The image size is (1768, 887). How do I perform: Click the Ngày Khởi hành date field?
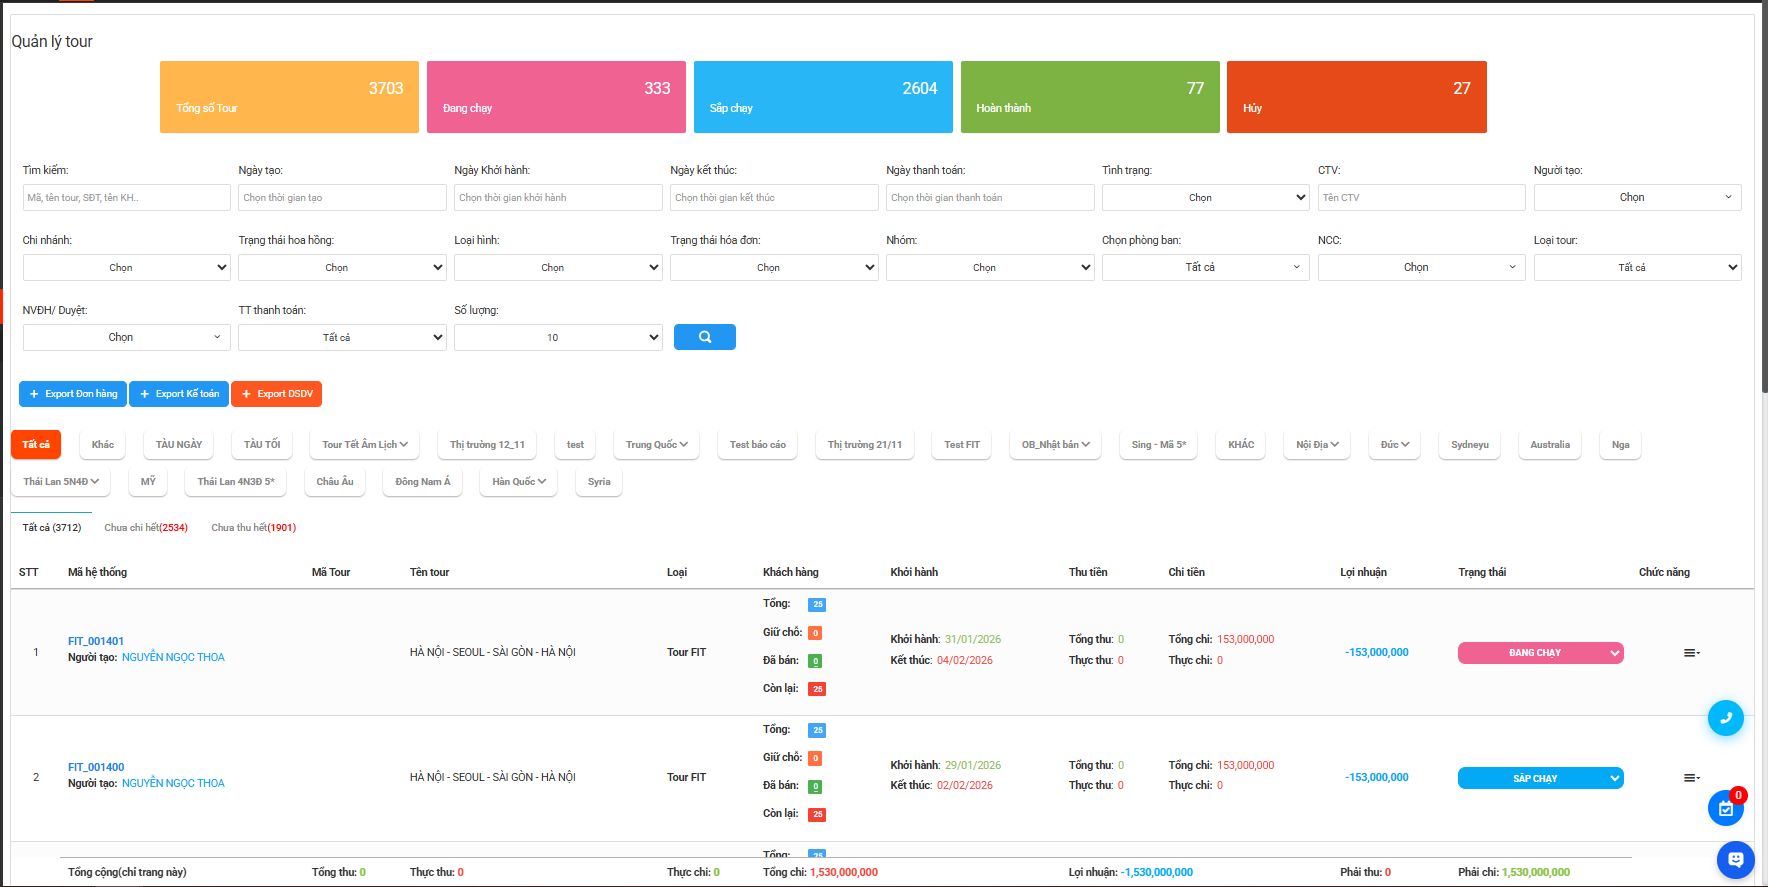[557, 198]
